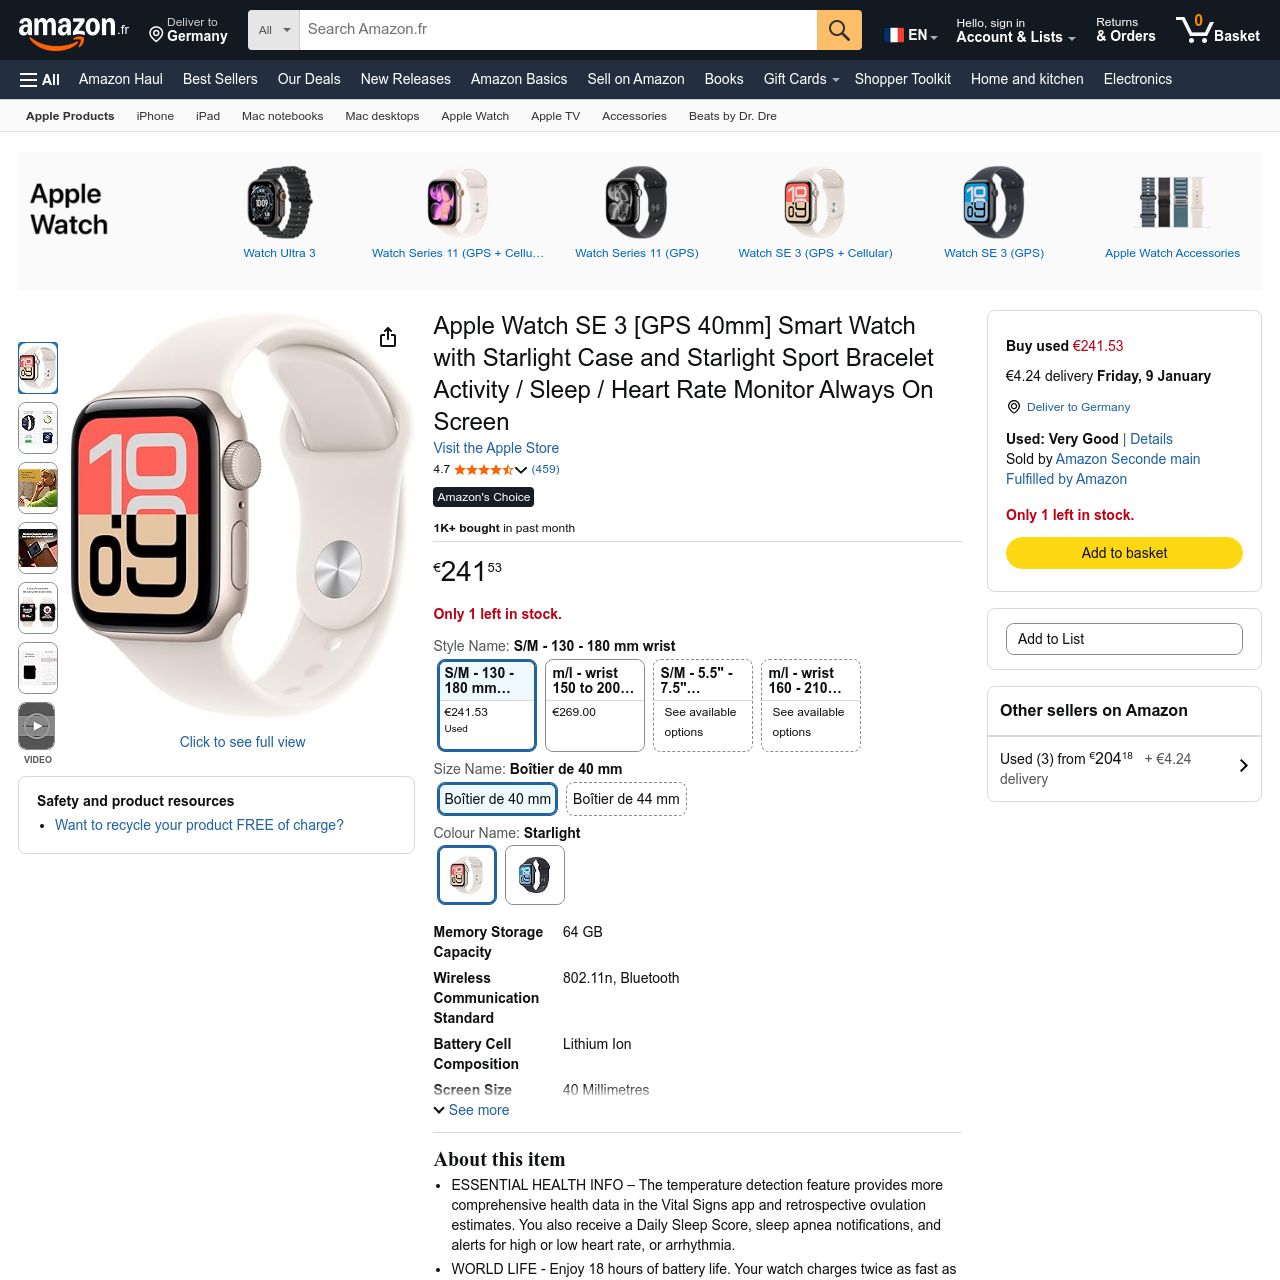This screenshot has height=1280, width=1280.
Task: Expand the See more product details
Action: [471, 1110]
